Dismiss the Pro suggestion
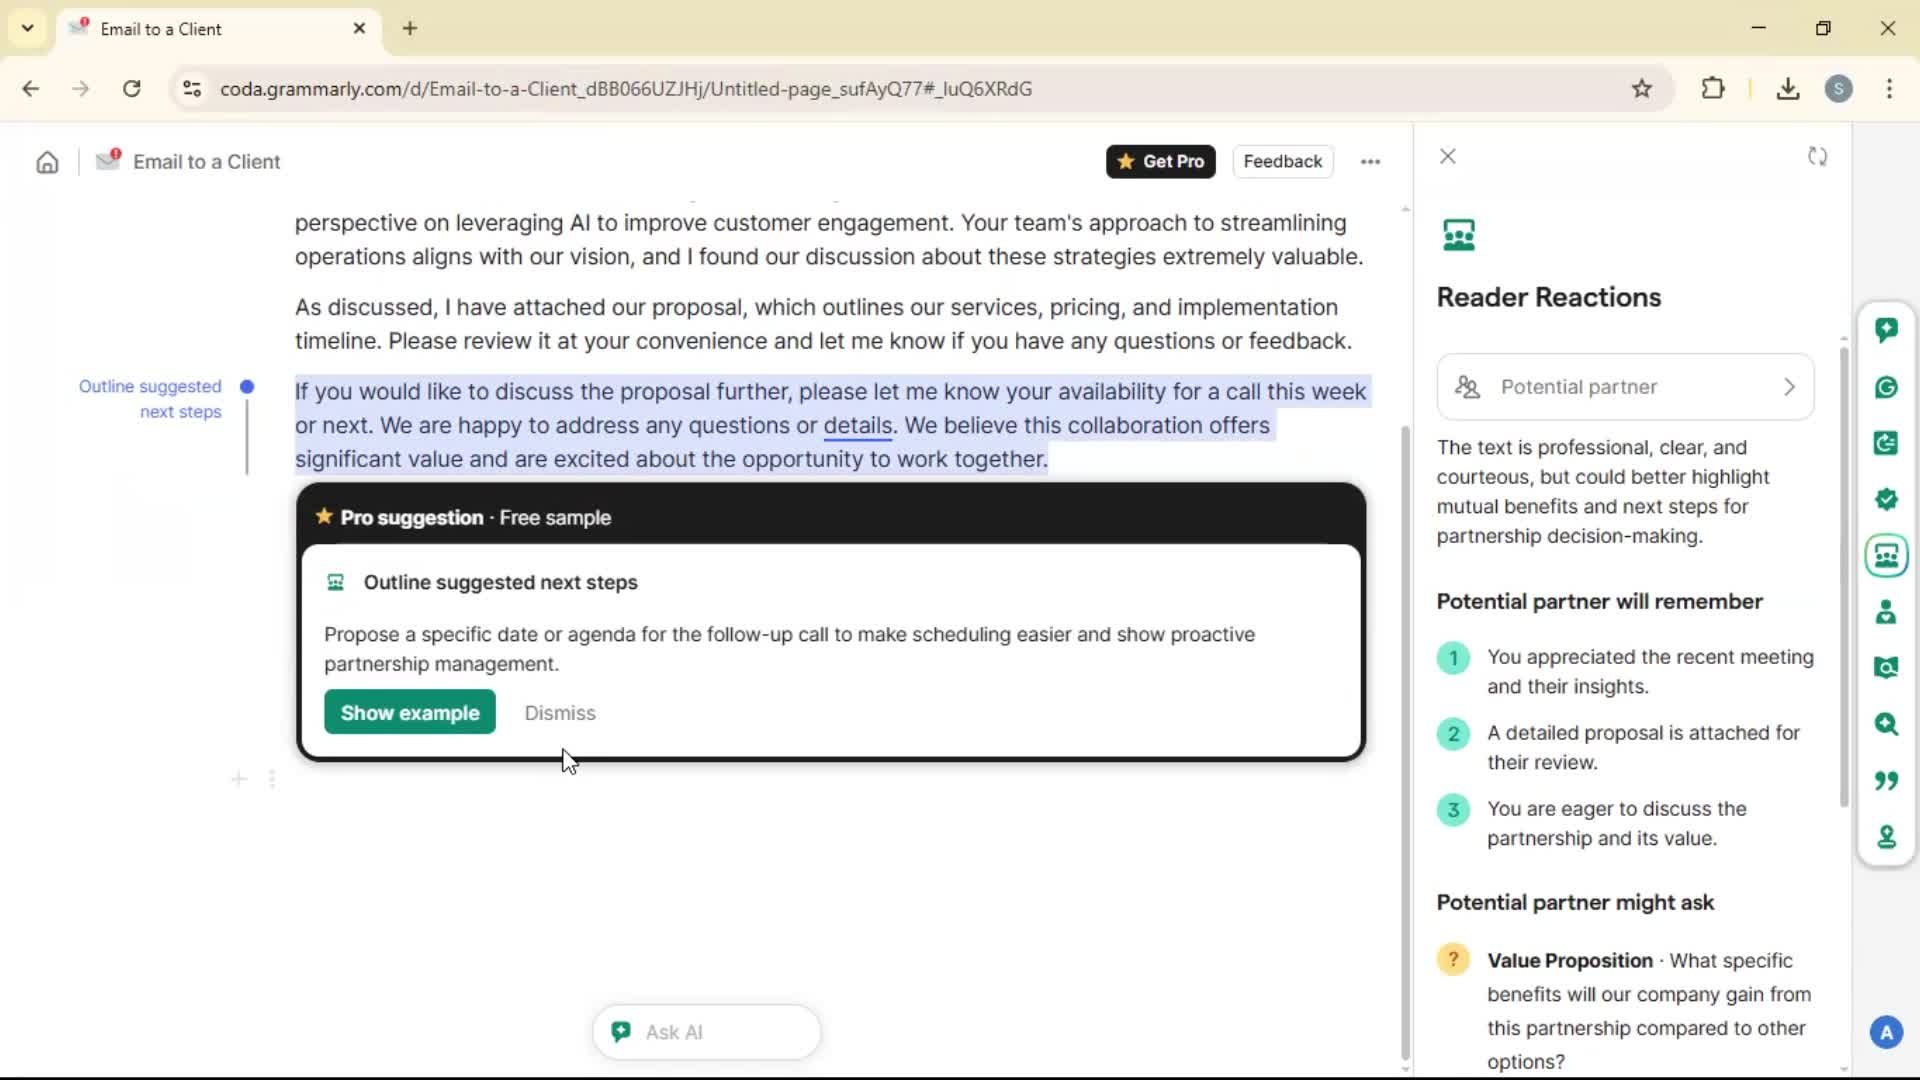The height and width of the screenshot is (1080, 1920). coord(560,713)
